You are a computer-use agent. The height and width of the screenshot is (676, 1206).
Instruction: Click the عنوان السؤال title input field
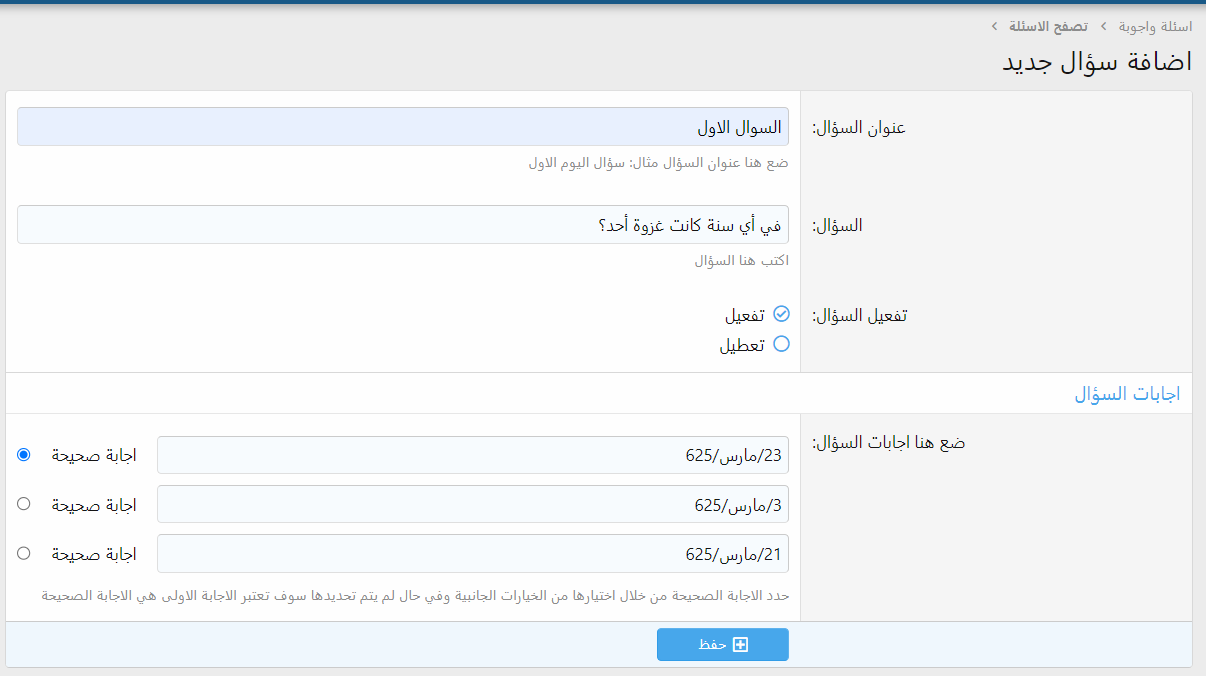(402, 127)
